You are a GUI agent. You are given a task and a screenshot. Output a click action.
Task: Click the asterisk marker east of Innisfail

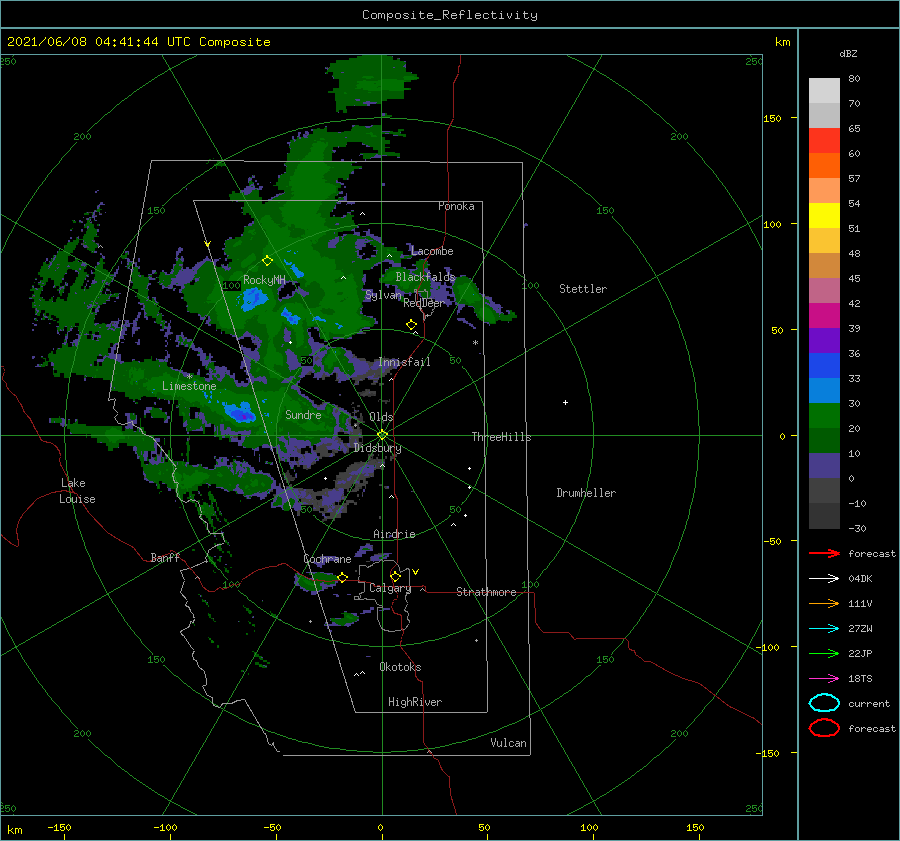(475, 343)
